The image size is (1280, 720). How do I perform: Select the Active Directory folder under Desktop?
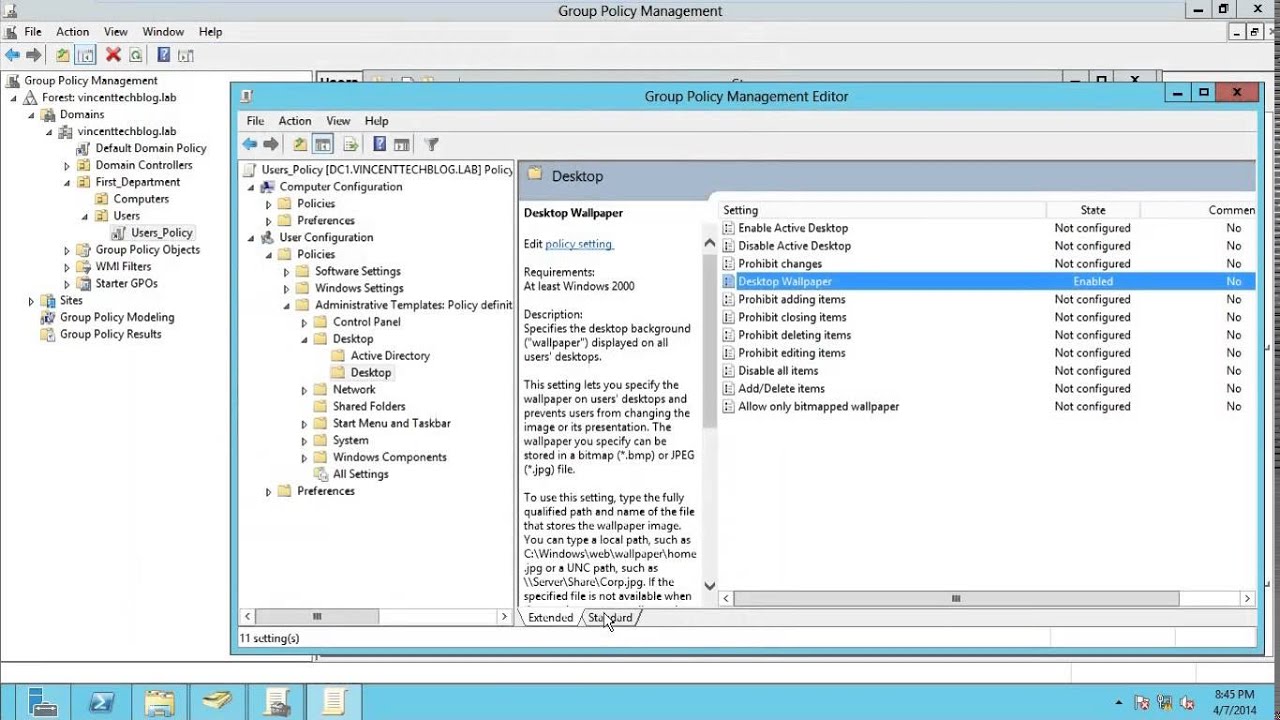(390, 355)
